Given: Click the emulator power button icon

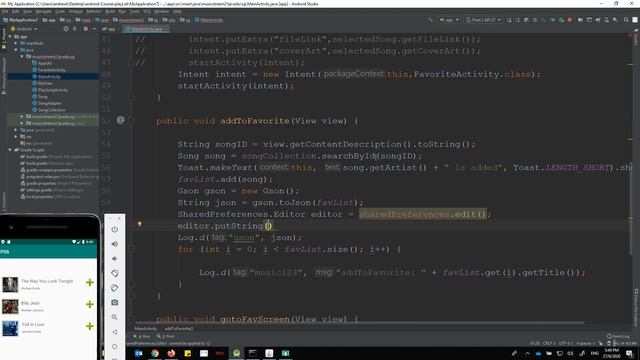Looking at the screenshot, I should pyautogui.click(x=115, y=229).
